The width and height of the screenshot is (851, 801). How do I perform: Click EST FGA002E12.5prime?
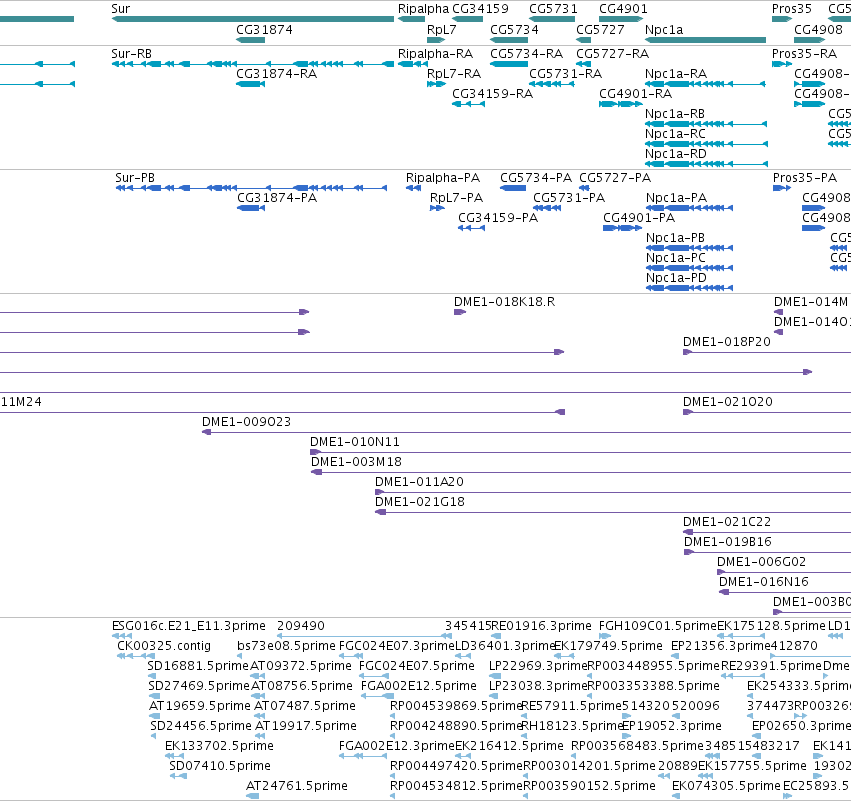point(377,696)
